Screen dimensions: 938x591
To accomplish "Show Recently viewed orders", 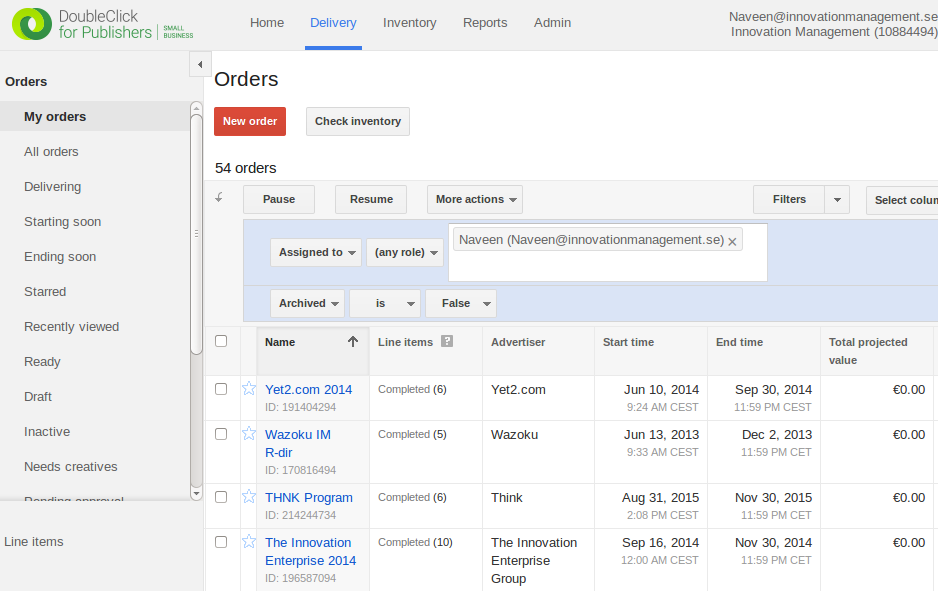I will [x=71, y=327].
